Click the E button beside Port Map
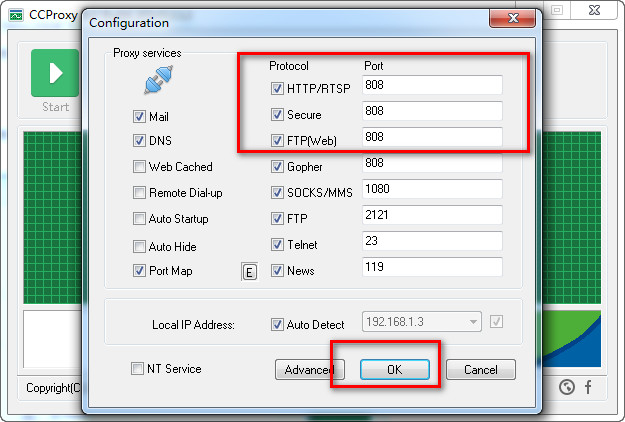 point(250,272)
